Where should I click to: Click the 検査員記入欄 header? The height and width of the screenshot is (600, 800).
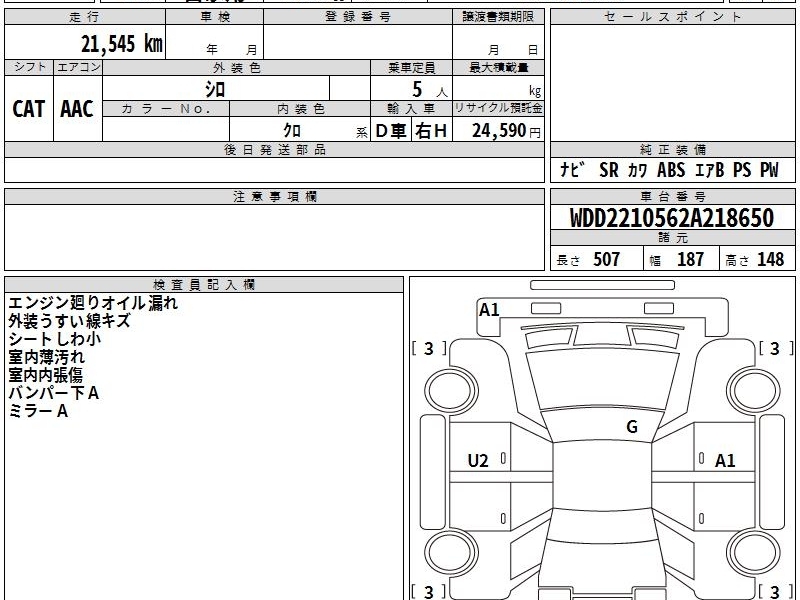click(204, 285)
